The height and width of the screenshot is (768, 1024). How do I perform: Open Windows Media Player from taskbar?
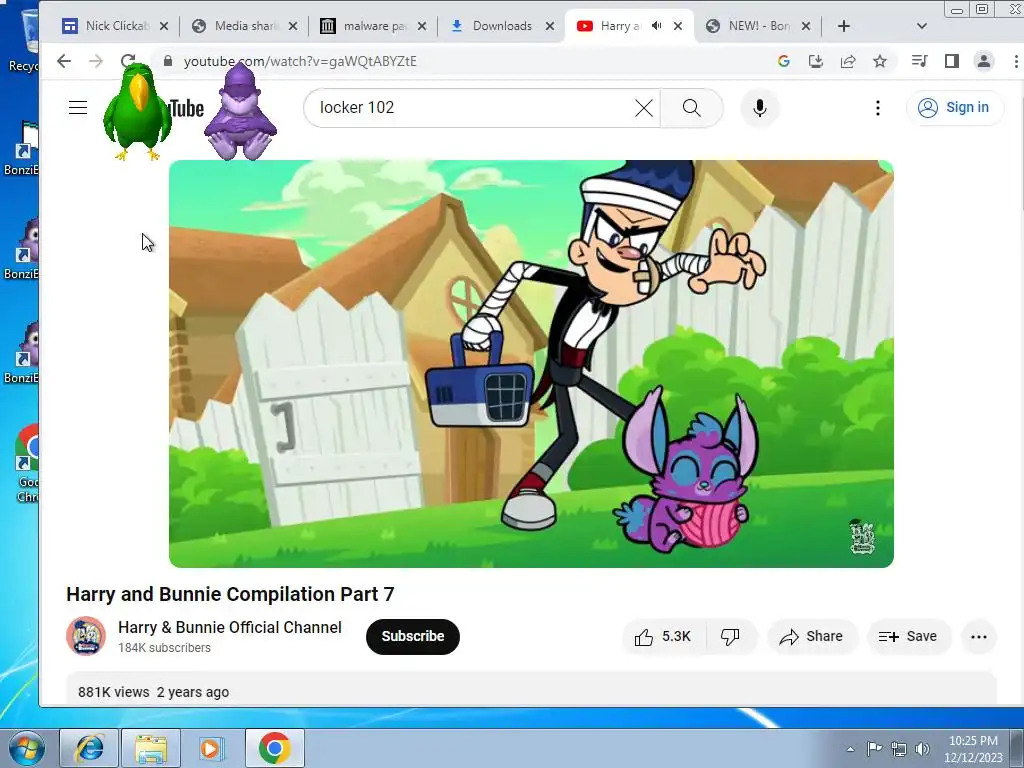click(212, 748)
